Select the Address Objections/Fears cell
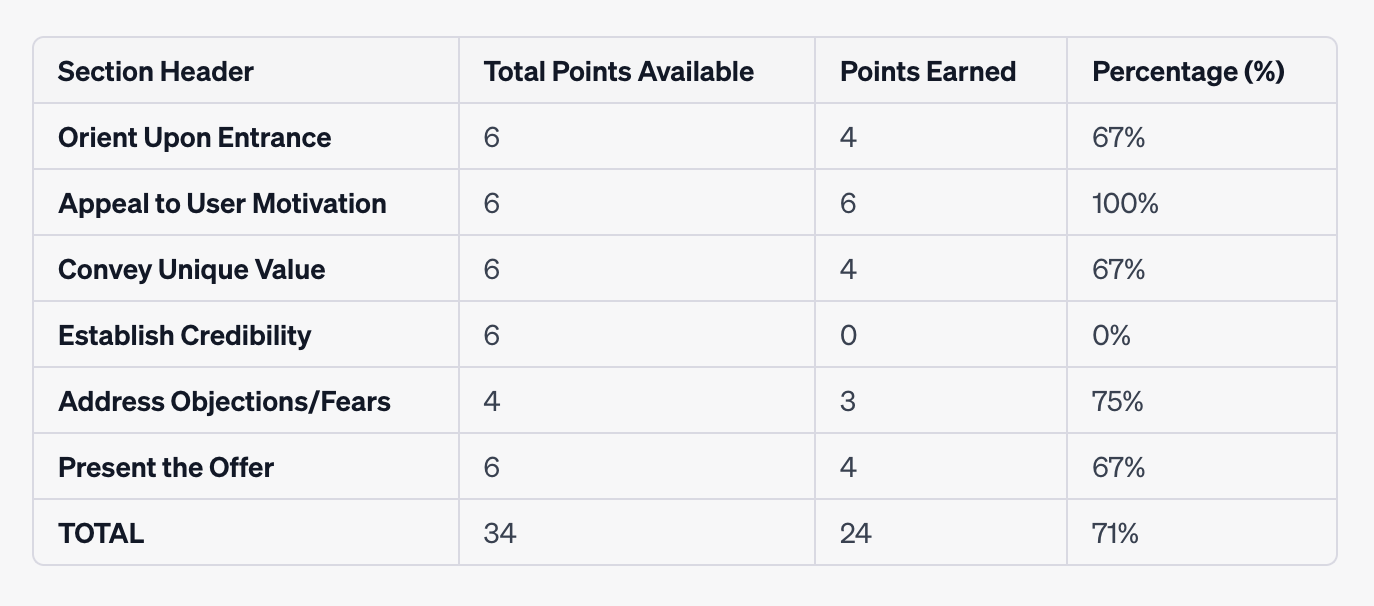This screenshot has width=1374, height=606. [224, 401]
